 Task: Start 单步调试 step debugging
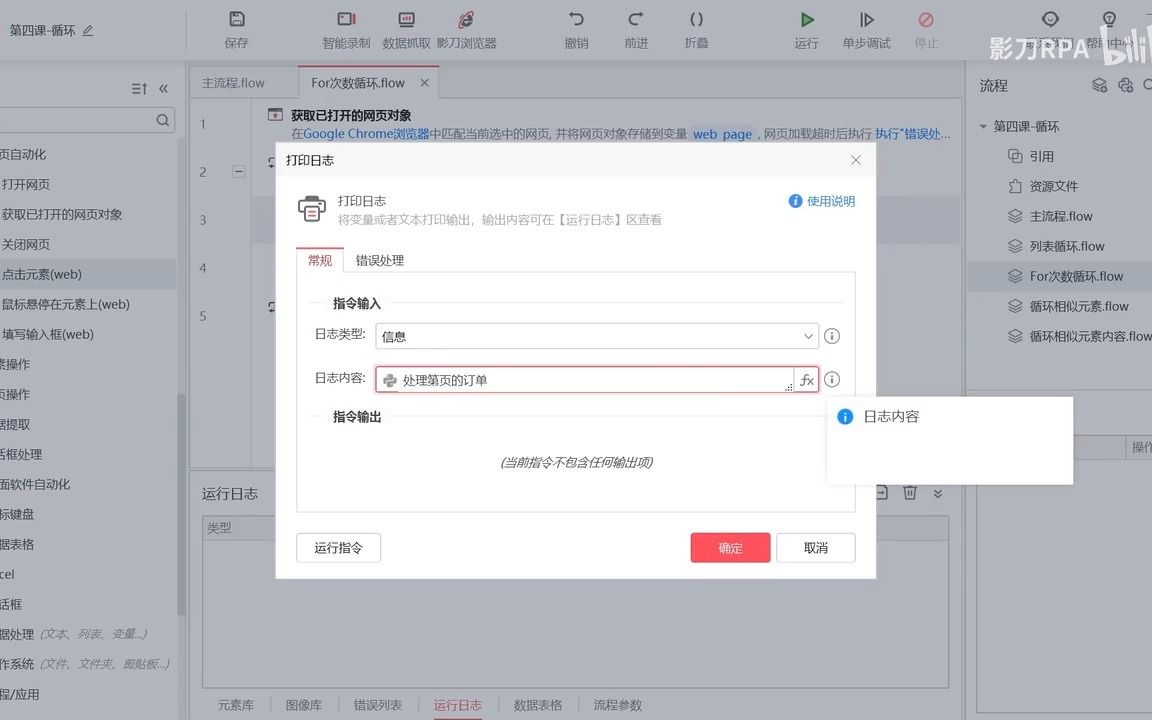[x=866, y=27]
